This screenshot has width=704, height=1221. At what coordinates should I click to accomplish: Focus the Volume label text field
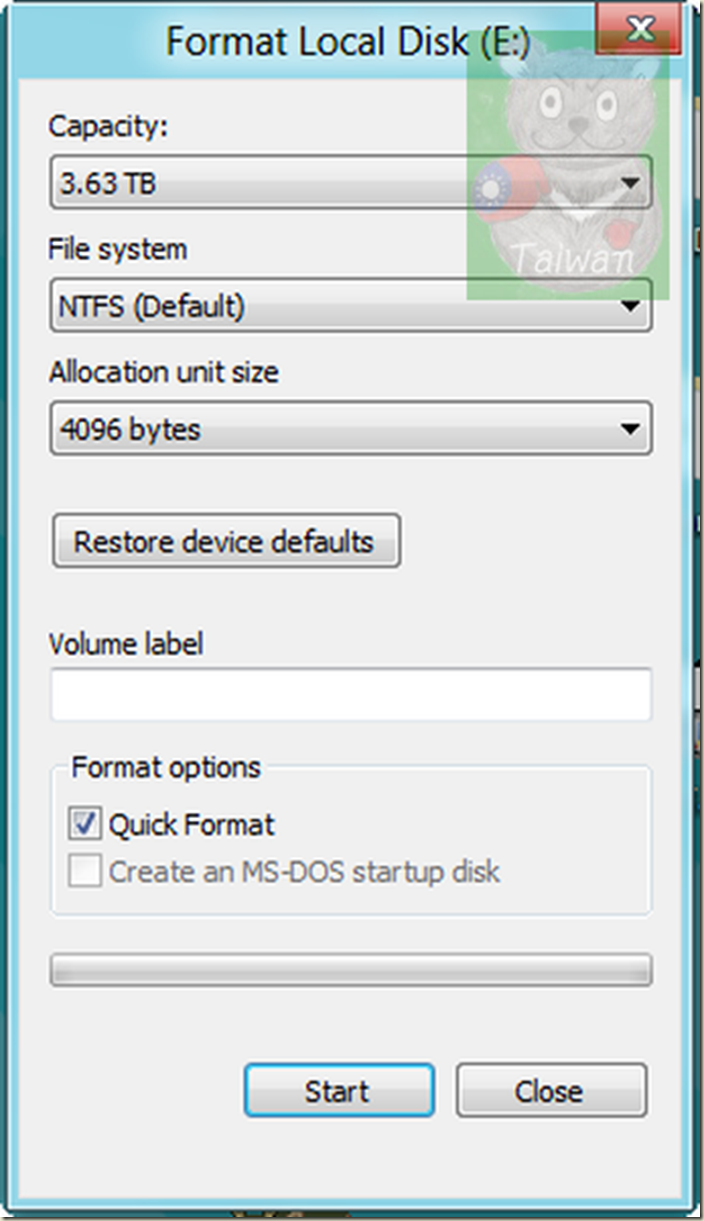(351, 695)
